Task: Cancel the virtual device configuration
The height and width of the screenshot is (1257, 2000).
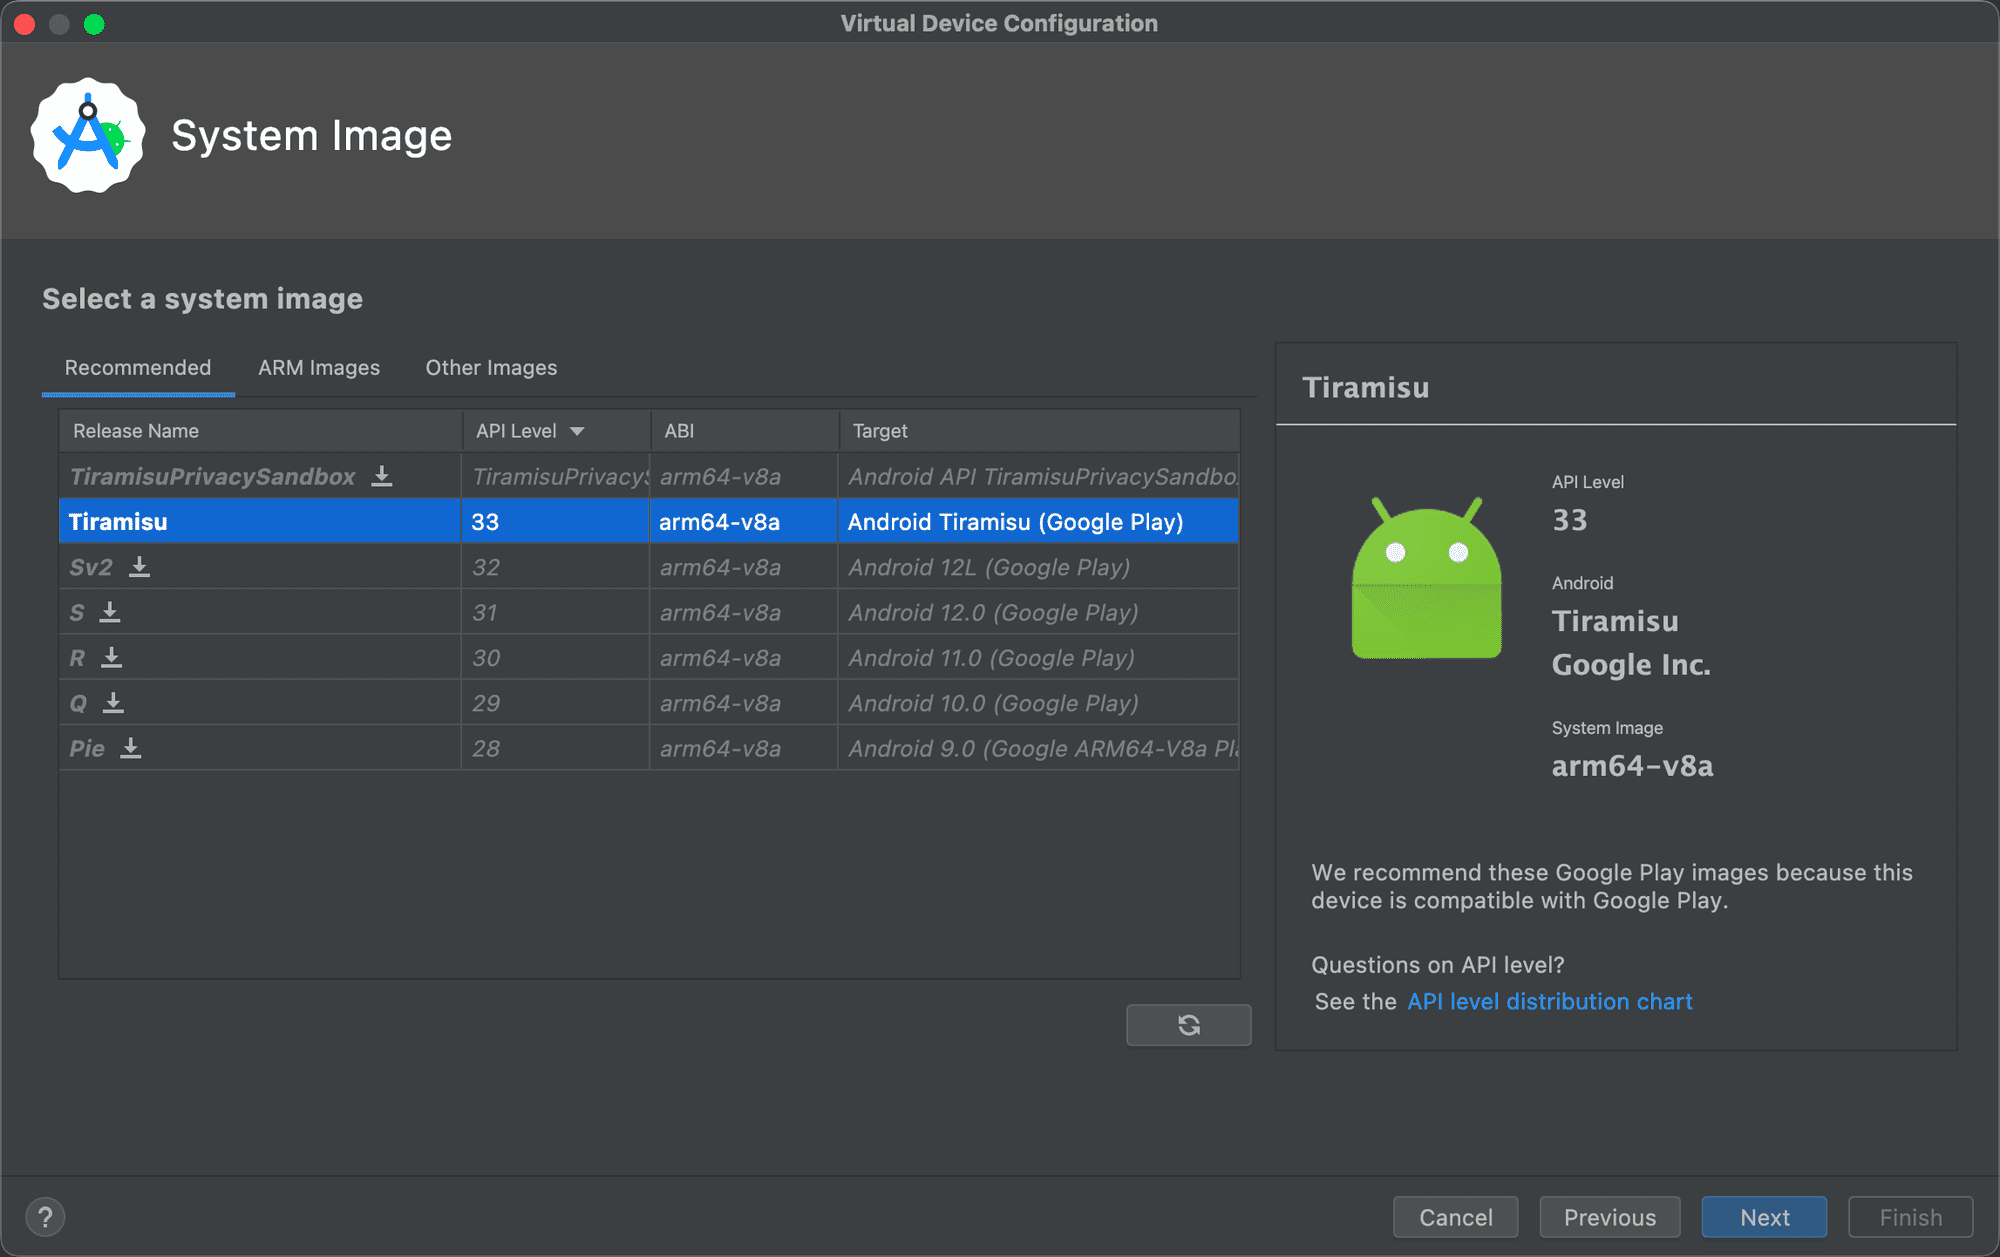Action: (x=1456, y=1217)
